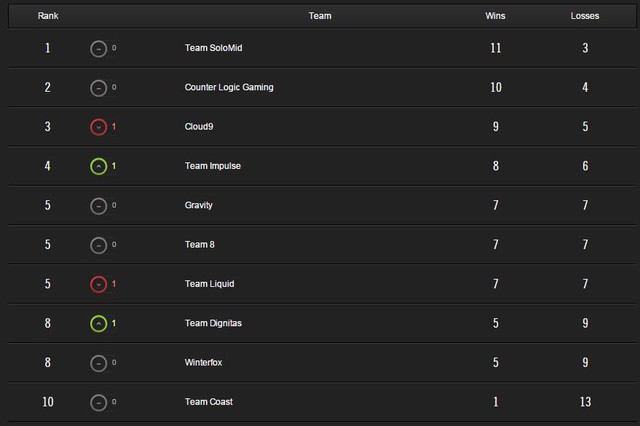Click Gravity's gray no-change icon

click(98, 205)
